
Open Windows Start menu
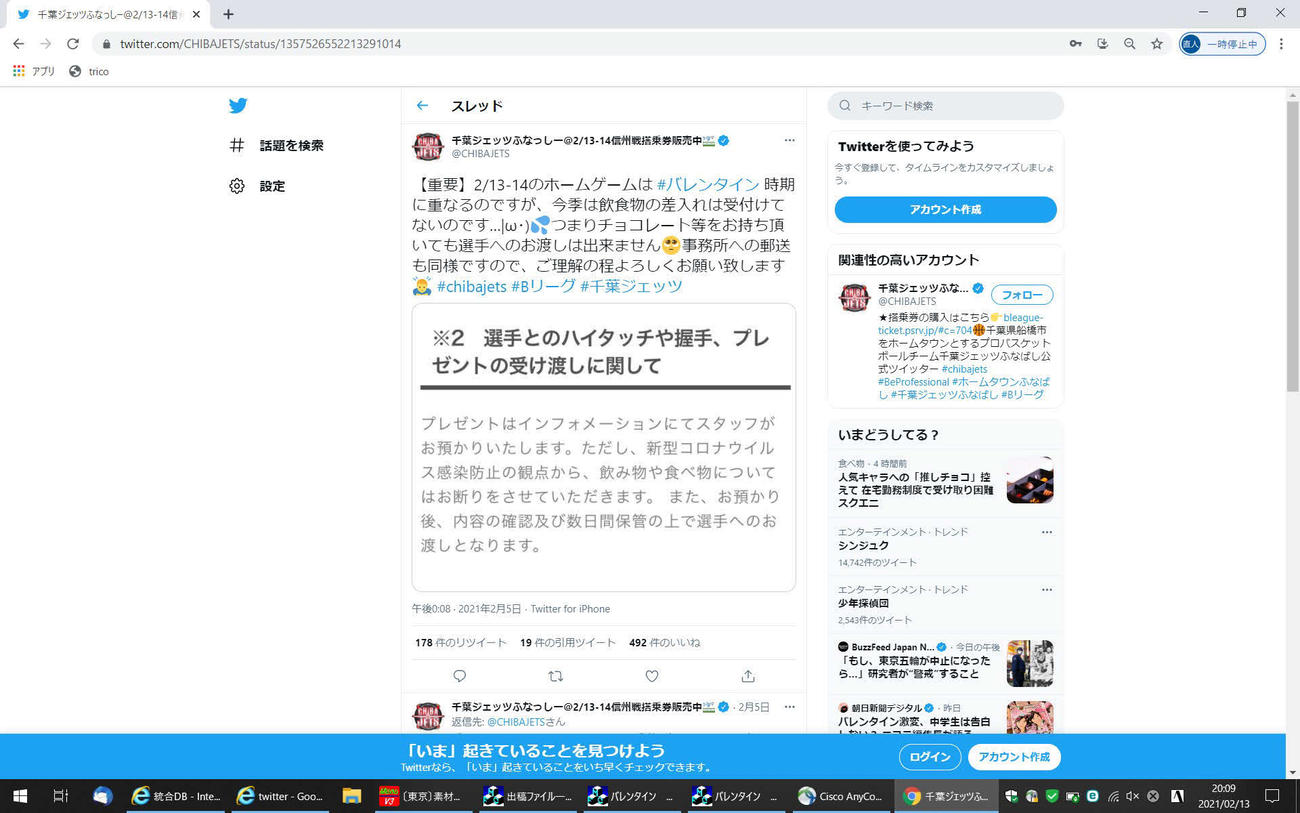[19, 796]
